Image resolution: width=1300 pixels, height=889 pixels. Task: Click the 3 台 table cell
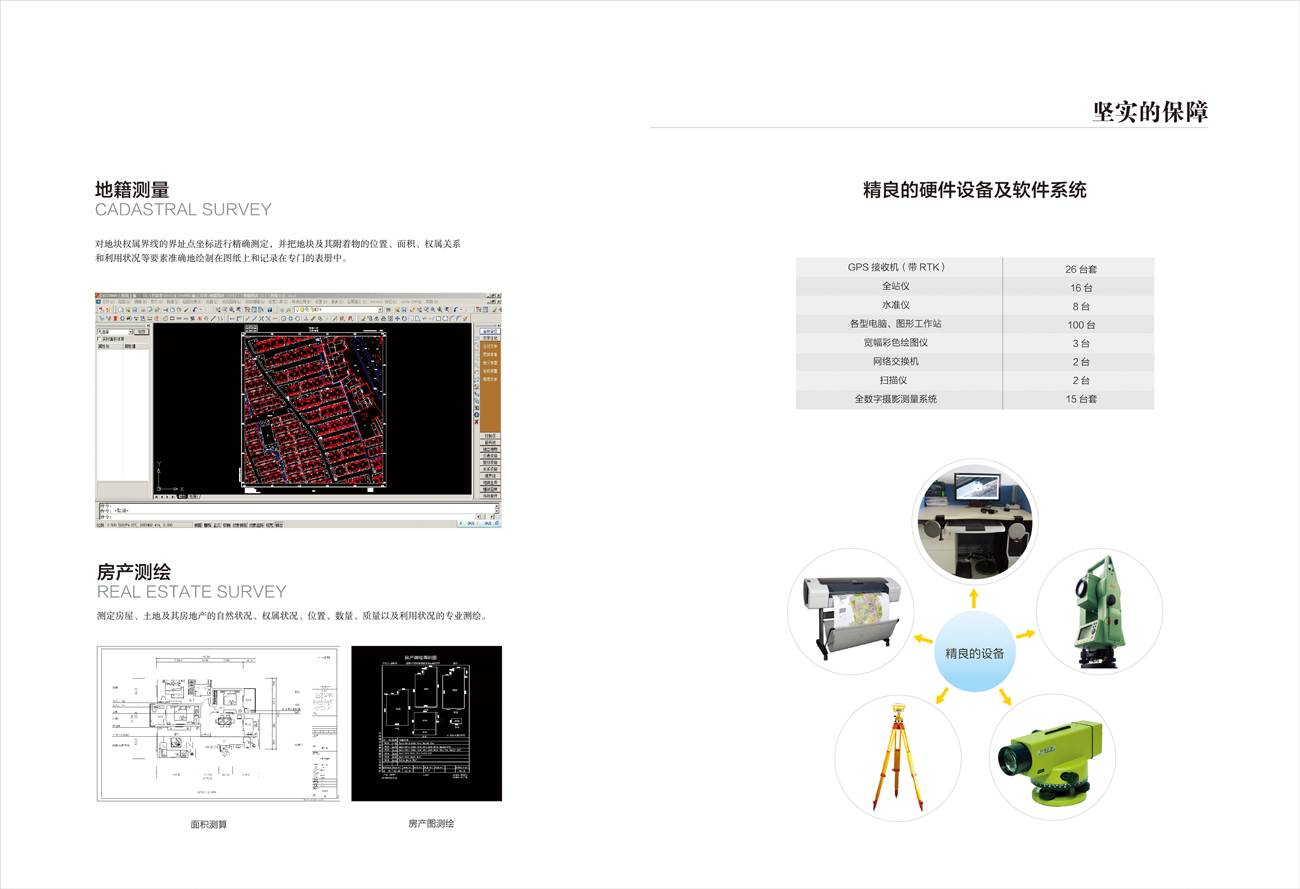[1079, 343]
